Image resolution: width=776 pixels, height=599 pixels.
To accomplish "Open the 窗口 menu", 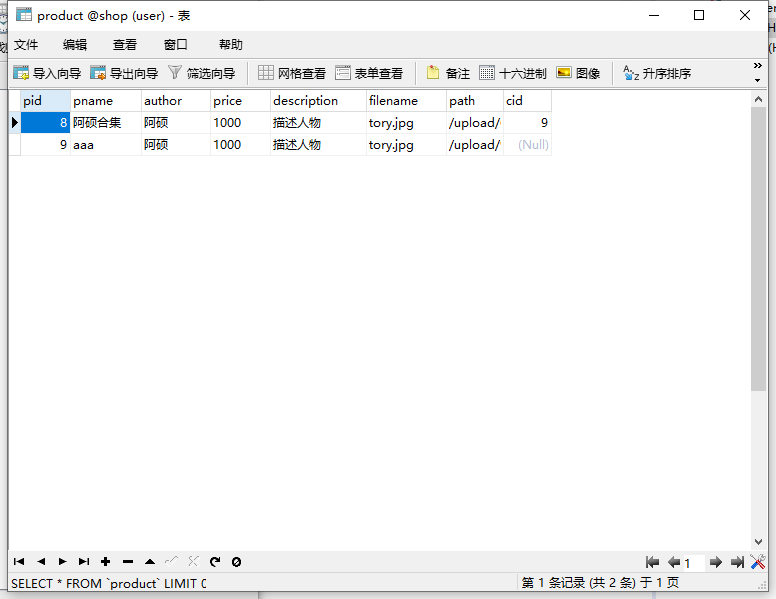I will coord(176,45).
